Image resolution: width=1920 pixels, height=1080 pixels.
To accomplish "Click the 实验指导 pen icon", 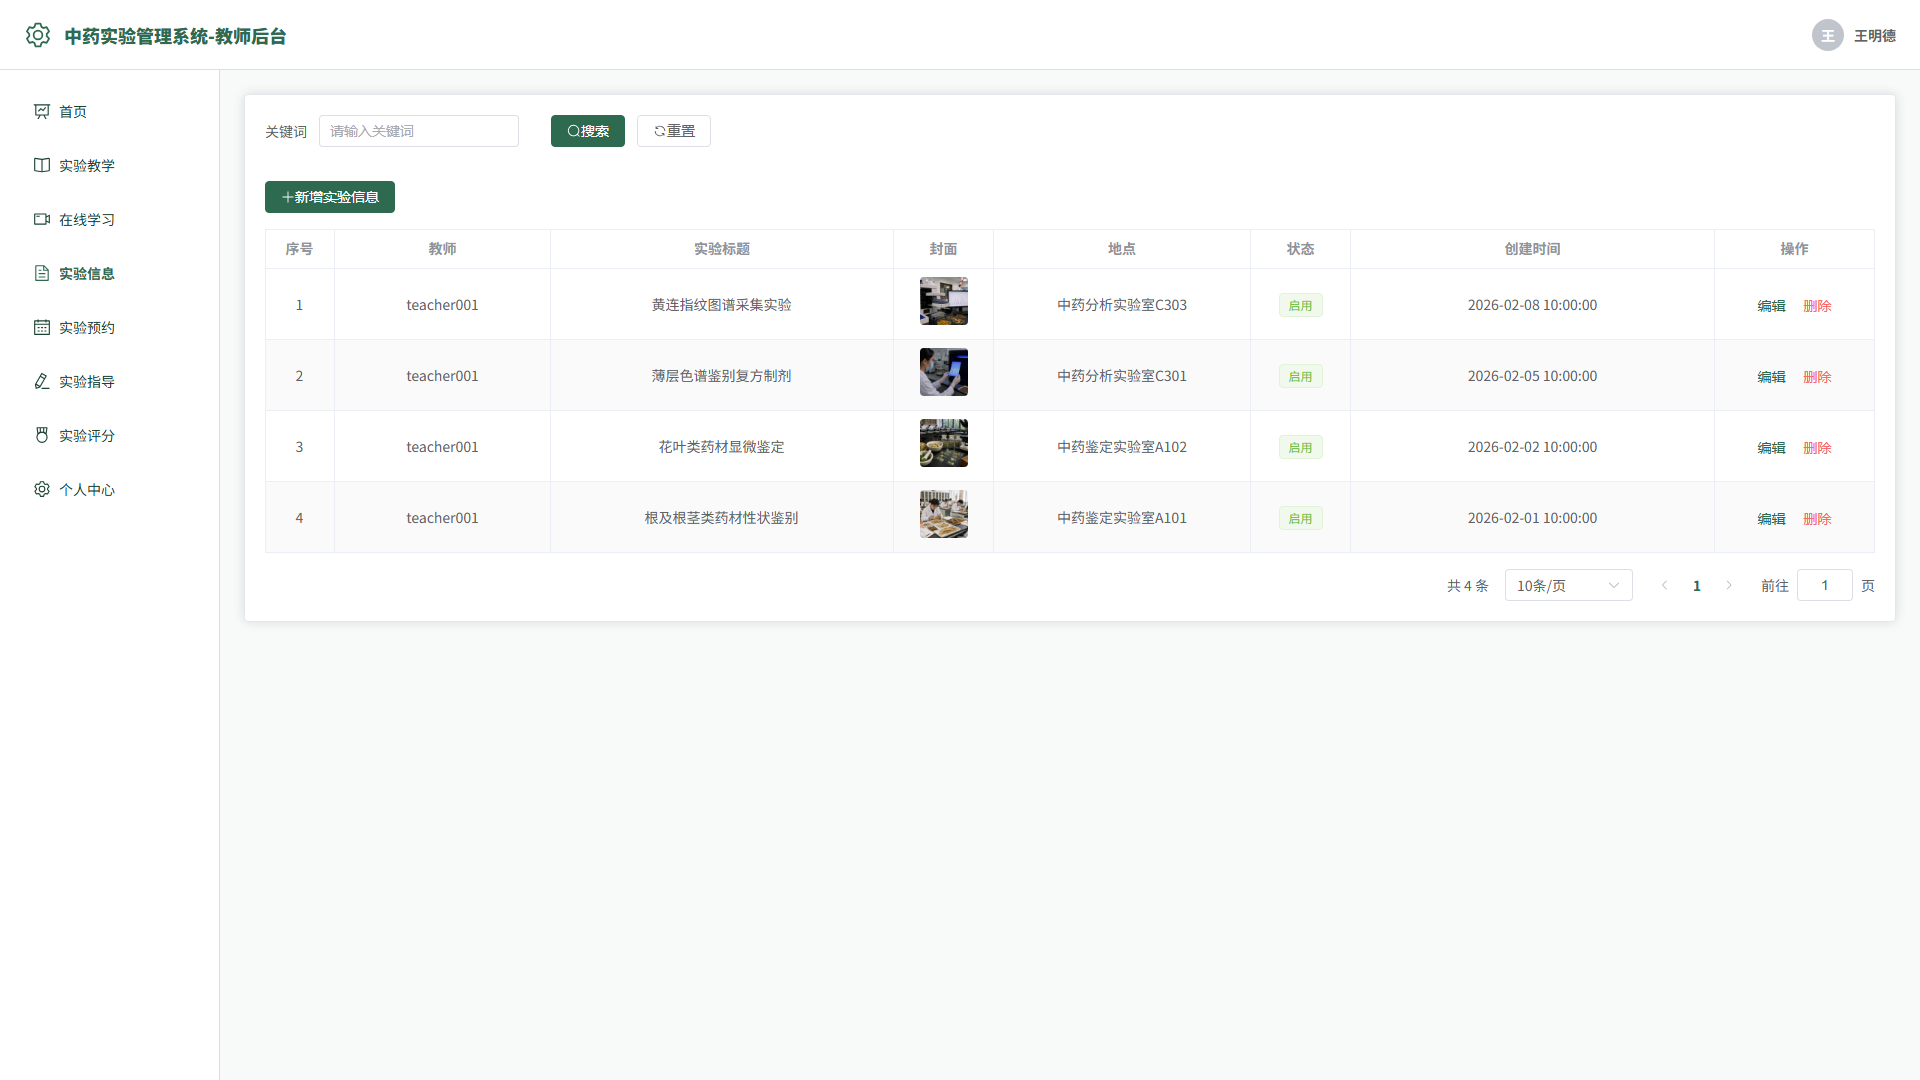I will pyautogui.click(x=42, y=381).
